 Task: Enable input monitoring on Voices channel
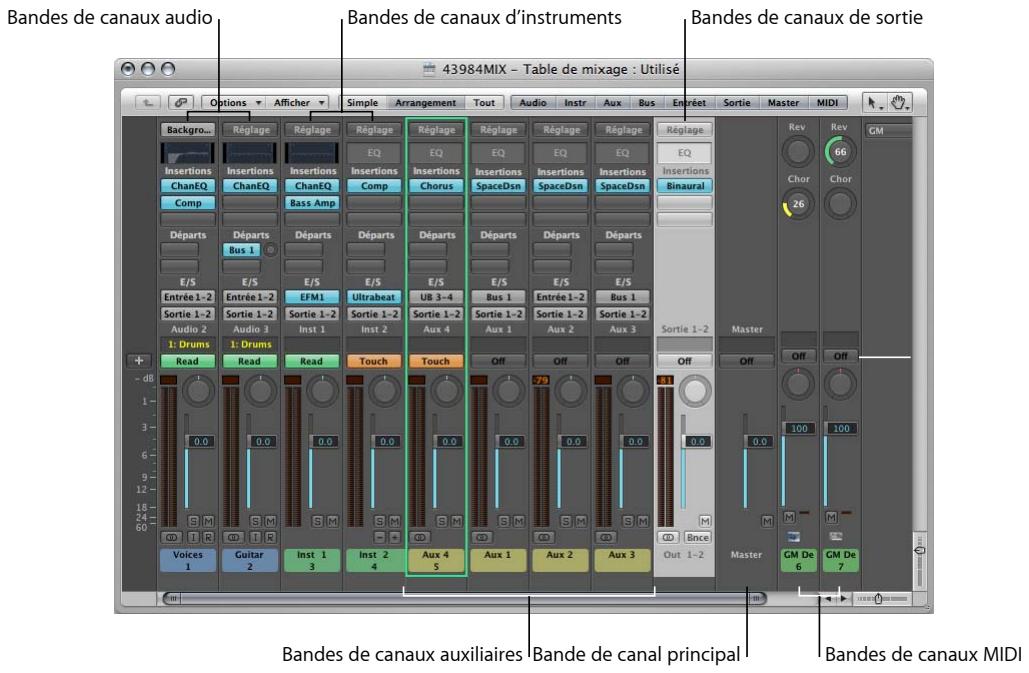(194, 537)
